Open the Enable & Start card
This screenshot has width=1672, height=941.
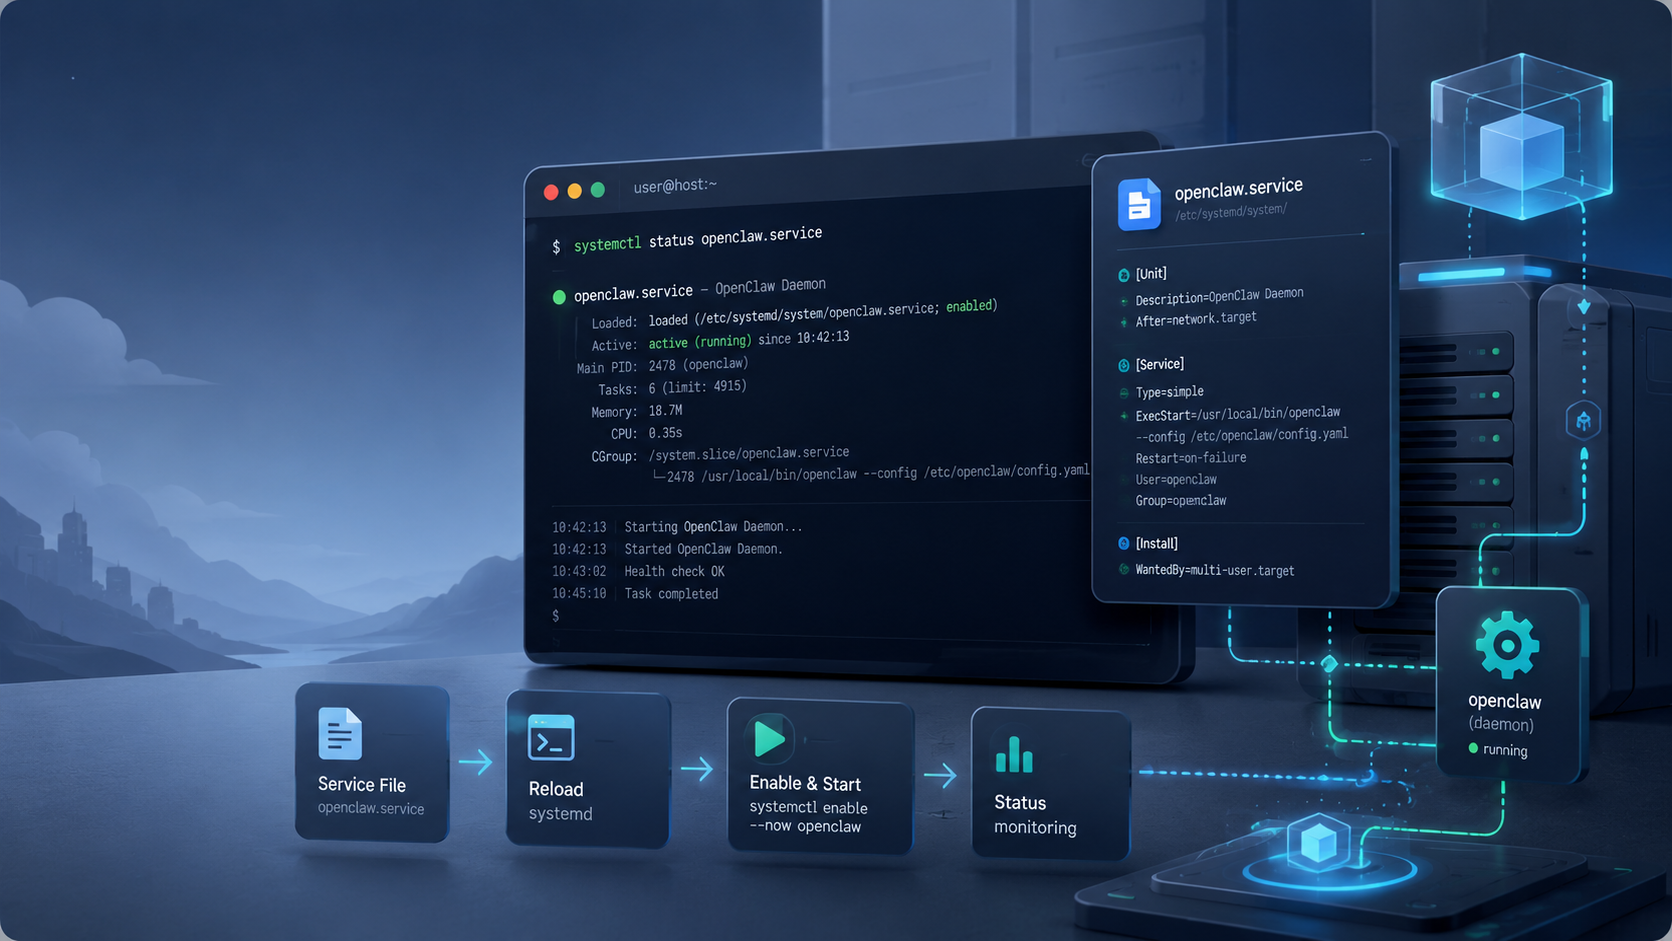point(821,776)
